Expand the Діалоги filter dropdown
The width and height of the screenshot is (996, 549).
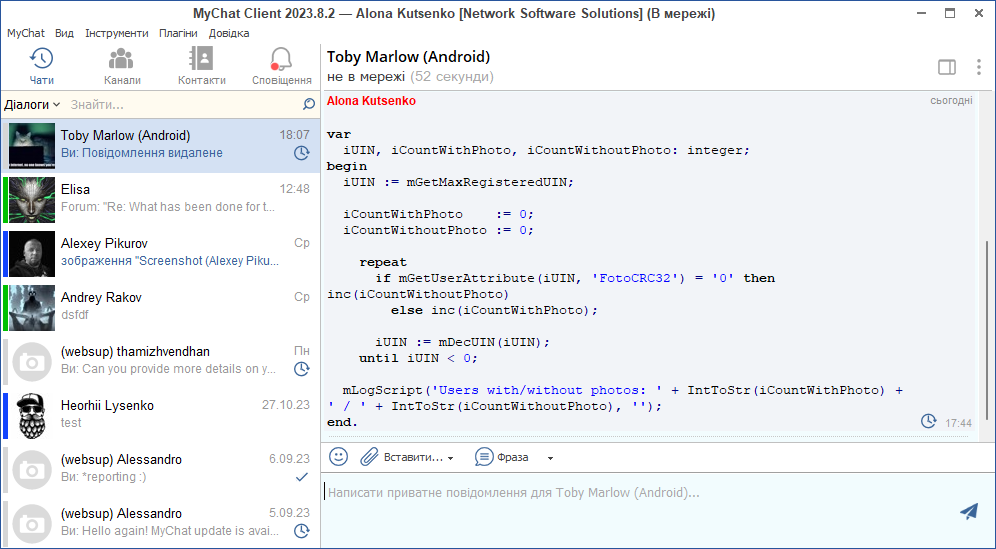tap(32, 104)
